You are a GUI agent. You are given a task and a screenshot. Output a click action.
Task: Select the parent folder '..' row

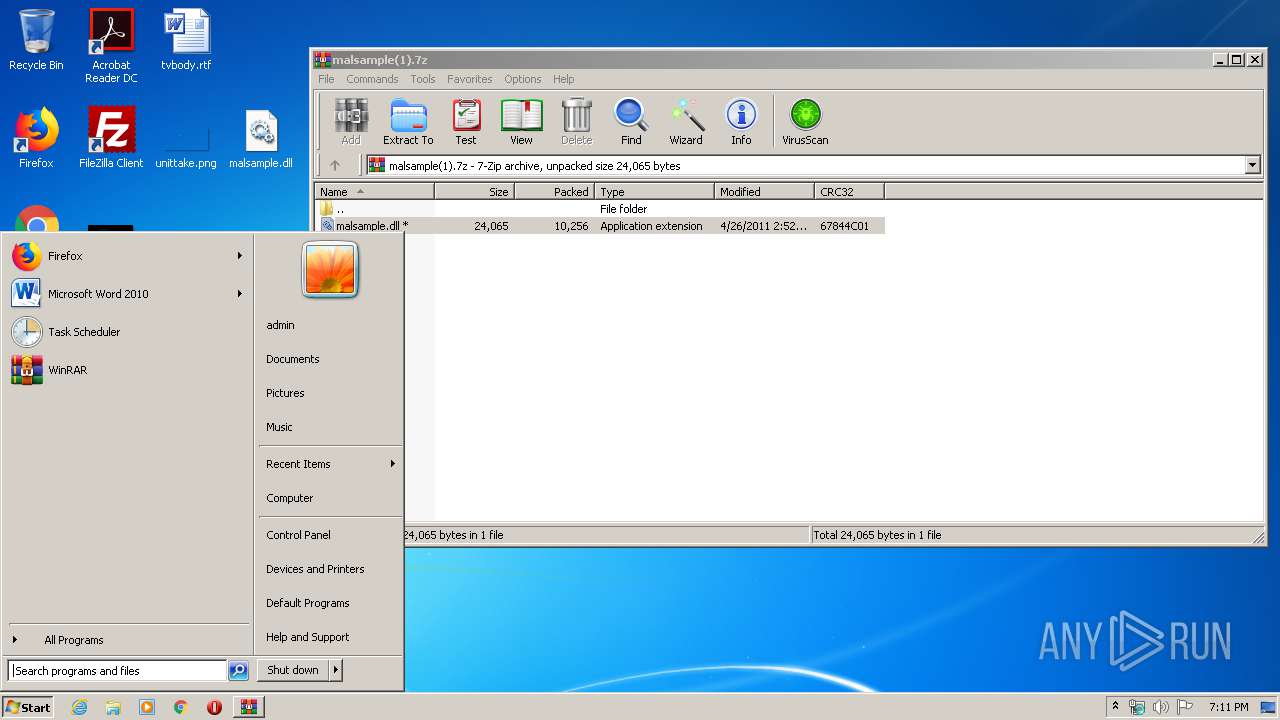click(x=600, y=209)
